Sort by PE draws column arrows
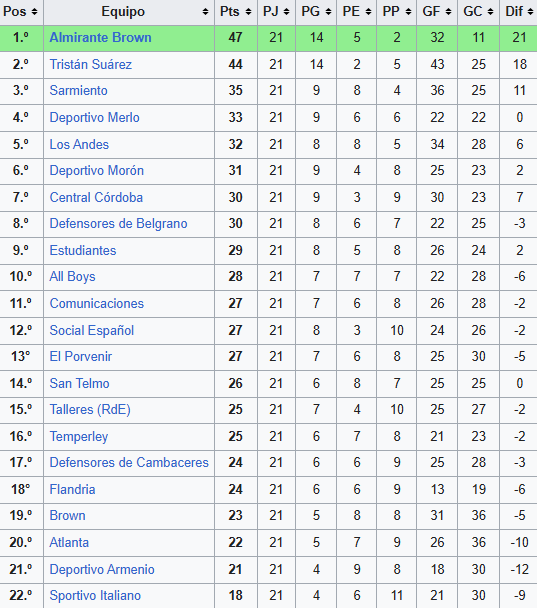 (368, 12)
